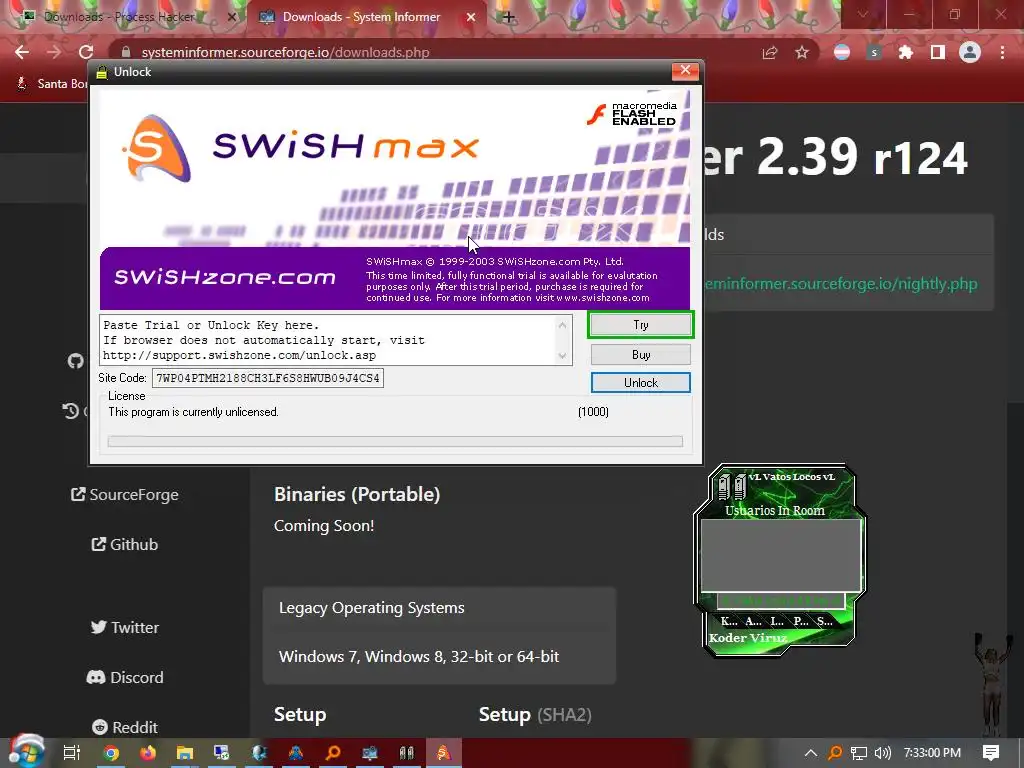The image size is (1024, 768).
Task: Launch Firefox from the taskbar
Action: click(148, 753)
